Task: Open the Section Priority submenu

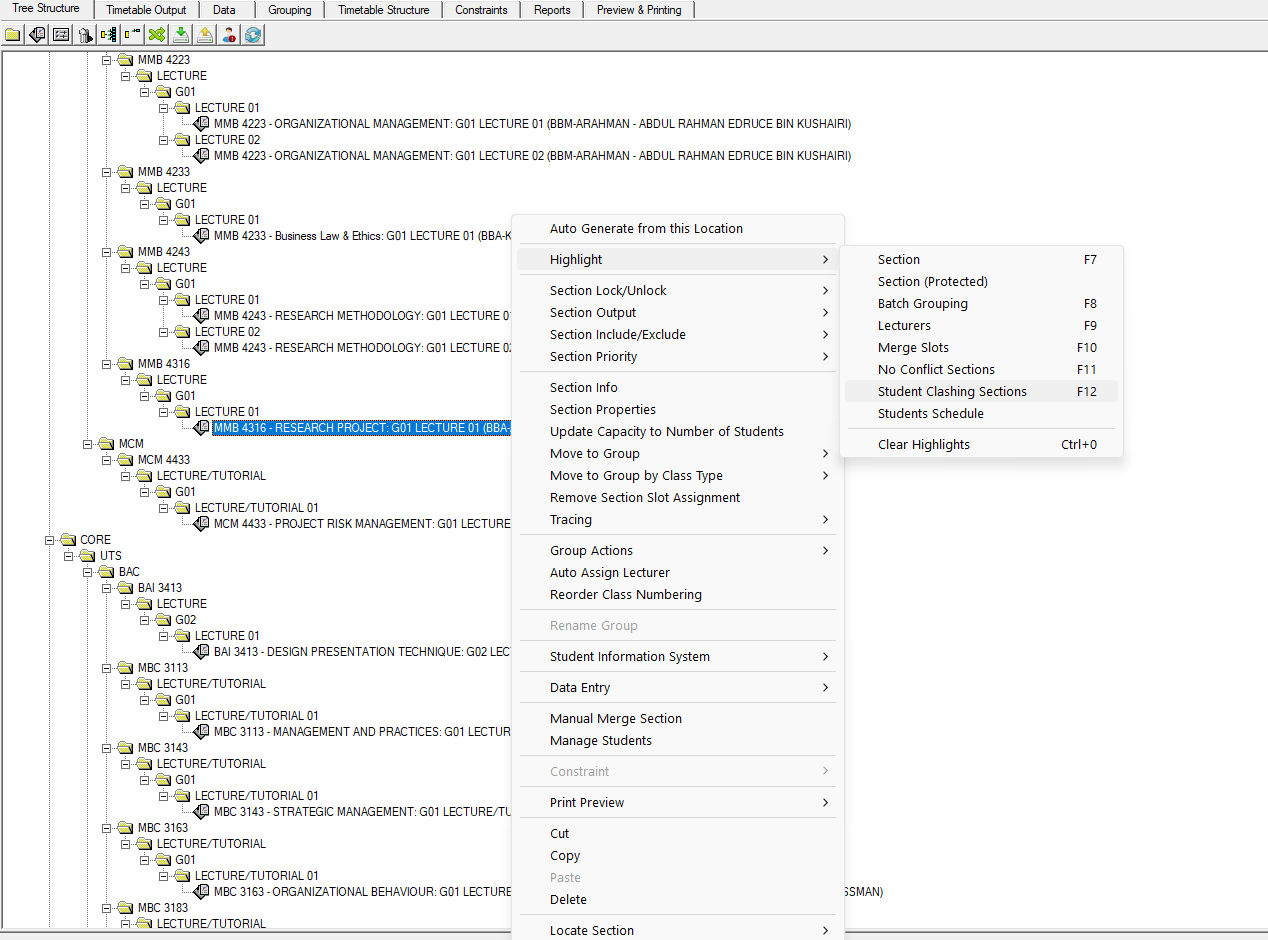Action: (x=678, y=357)
